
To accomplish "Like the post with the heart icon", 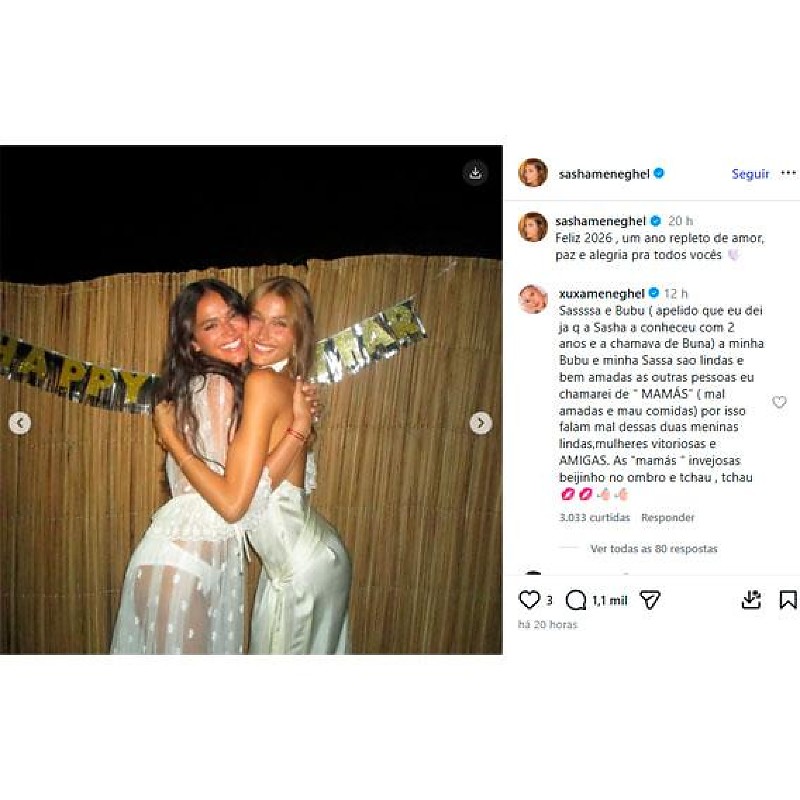I will pos(529,600).
